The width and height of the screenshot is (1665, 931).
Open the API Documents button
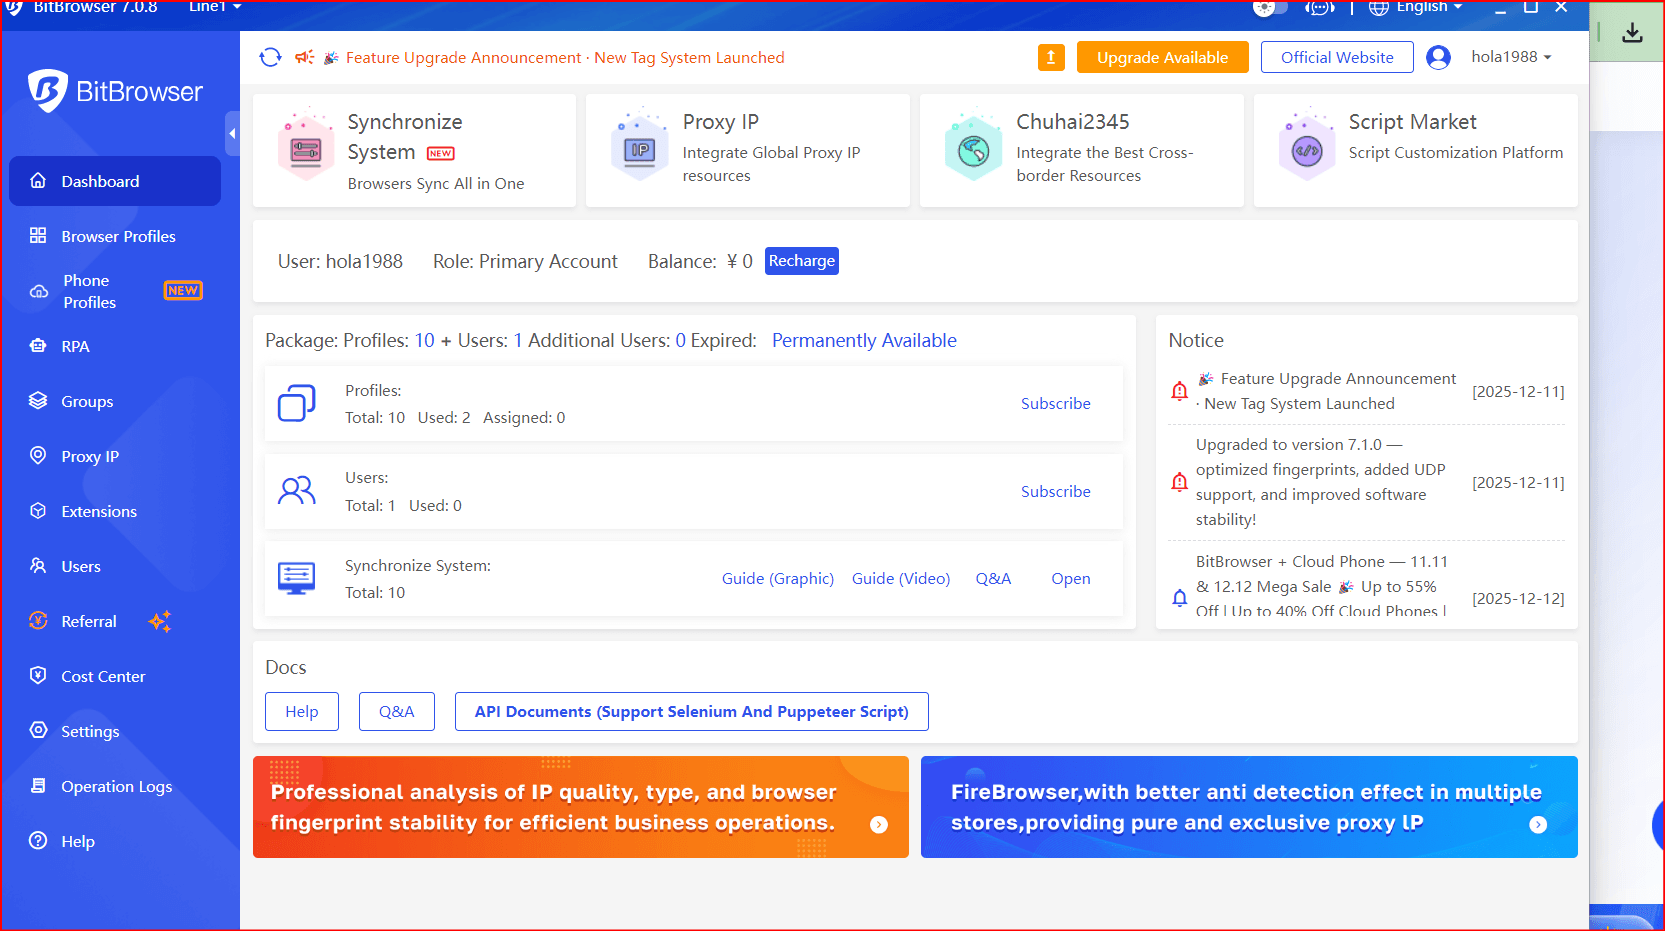pyautogui.click(x=691, y=712)
